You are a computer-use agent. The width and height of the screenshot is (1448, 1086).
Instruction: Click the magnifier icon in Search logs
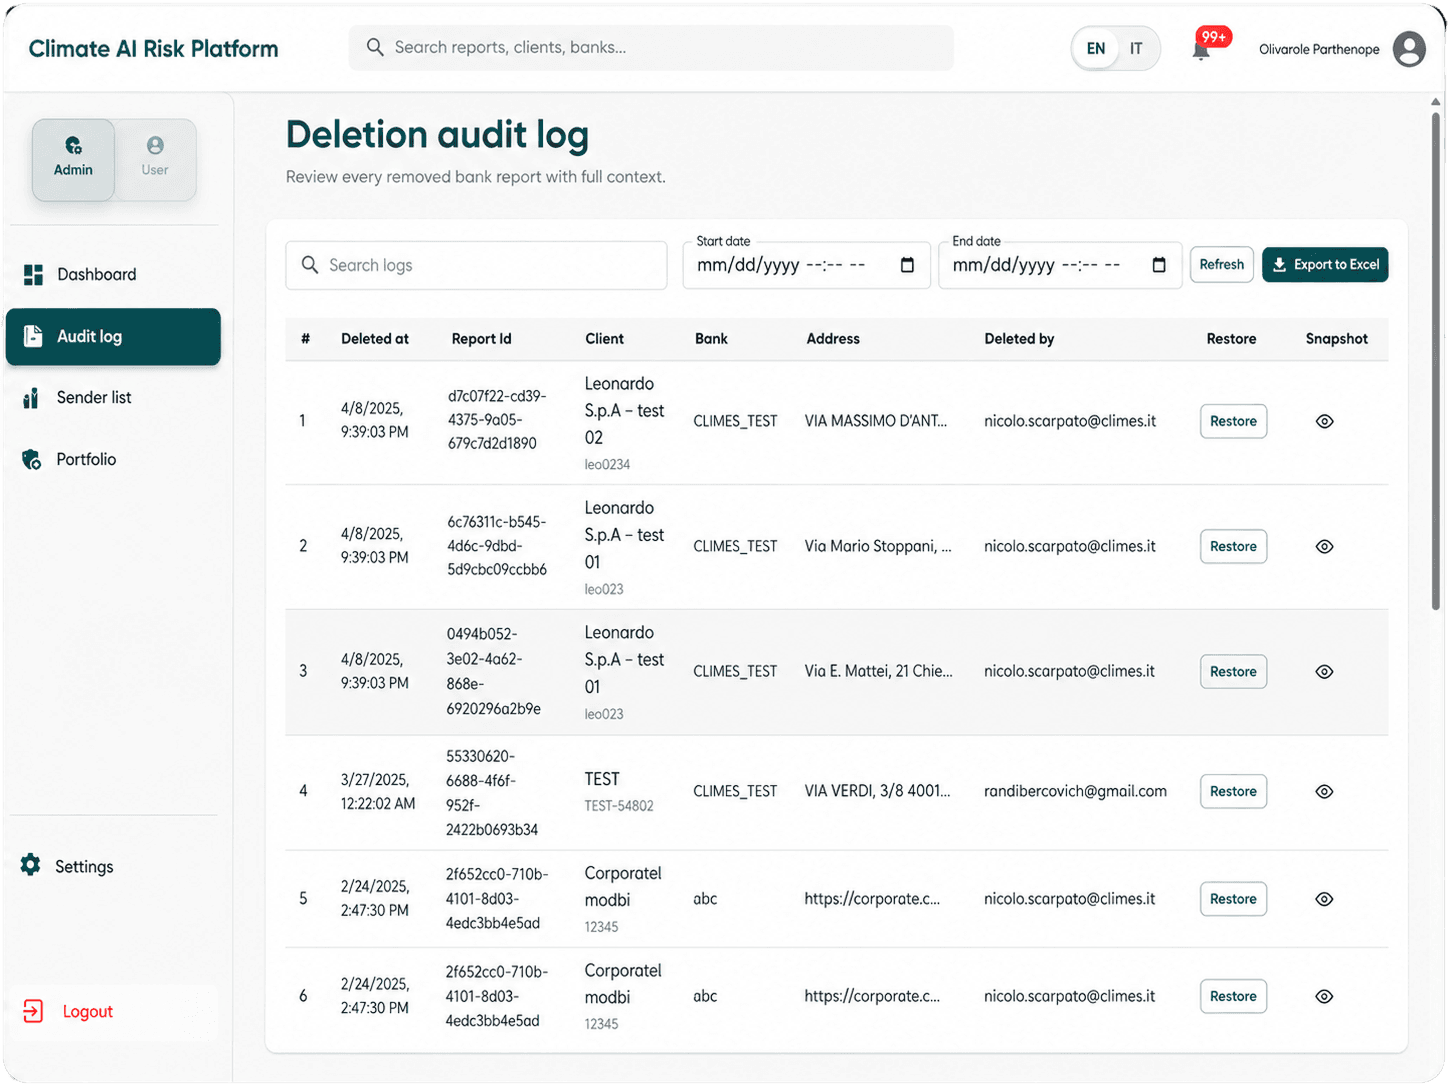(x=310, y=265)
